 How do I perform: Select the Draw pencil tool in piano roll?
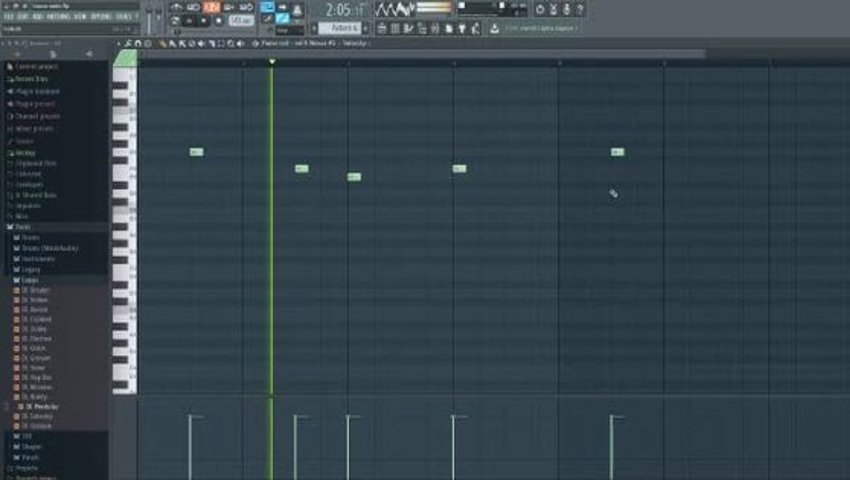point(163,43)
